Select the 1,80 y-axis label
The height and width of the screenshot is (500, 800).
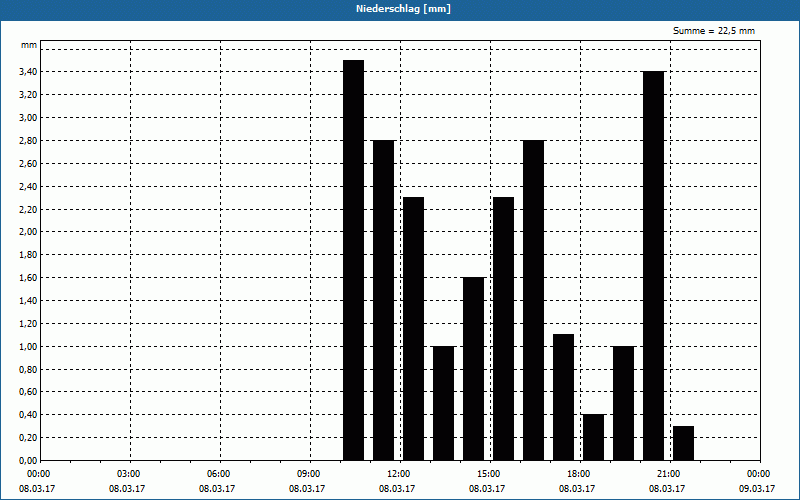pos(28,255)
